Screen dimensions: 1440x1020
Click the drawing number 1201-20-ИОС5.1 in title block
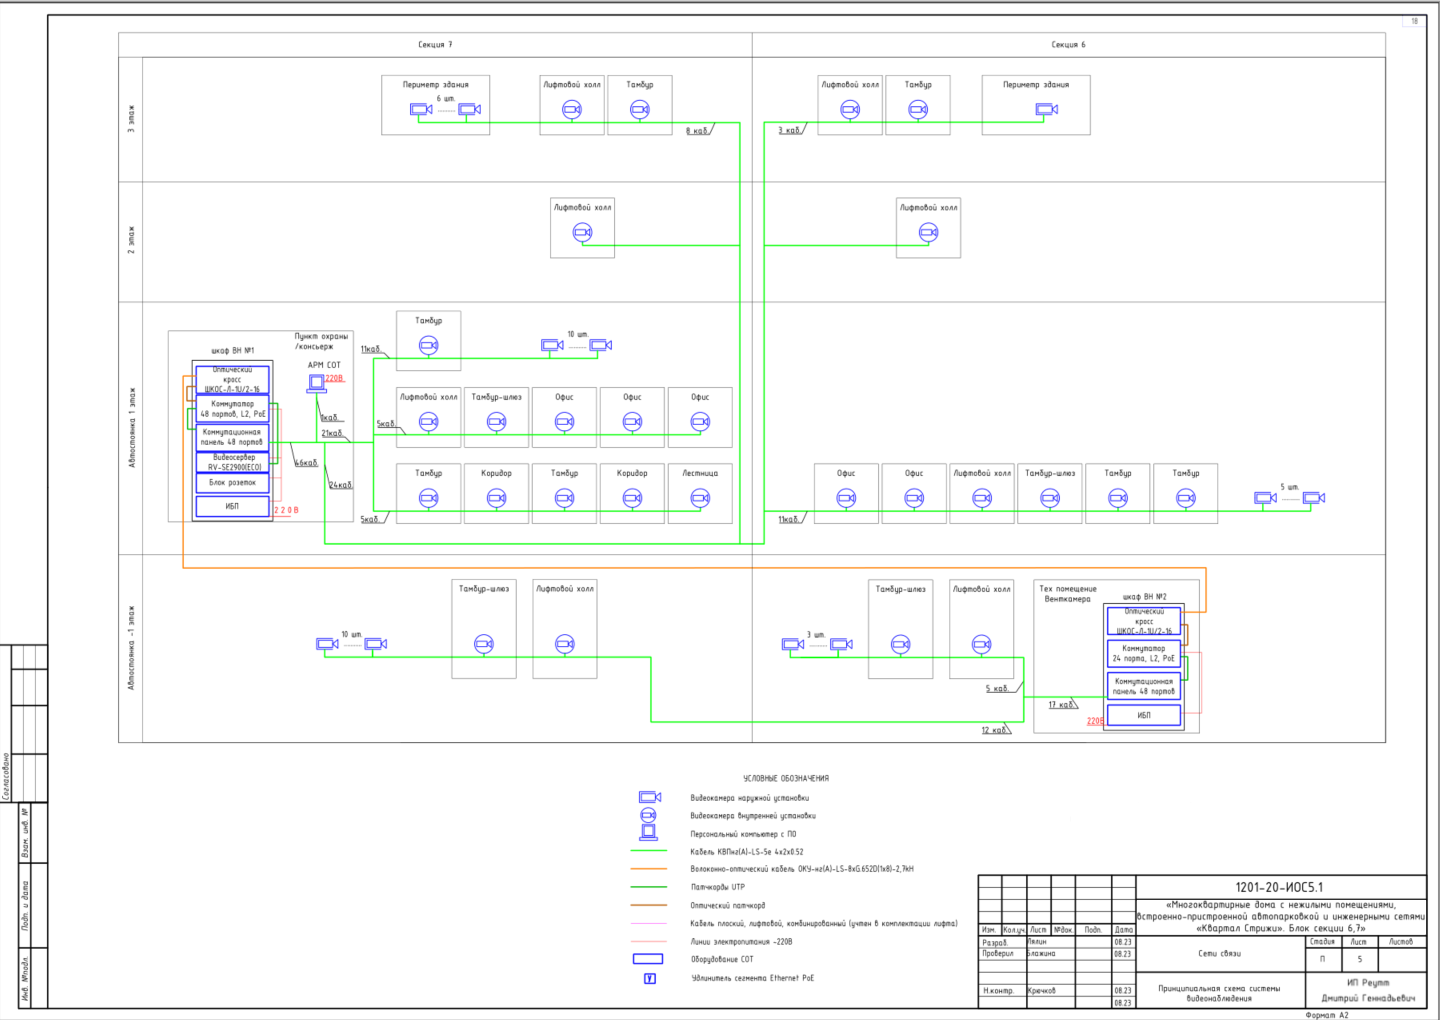coord(1279,887)
